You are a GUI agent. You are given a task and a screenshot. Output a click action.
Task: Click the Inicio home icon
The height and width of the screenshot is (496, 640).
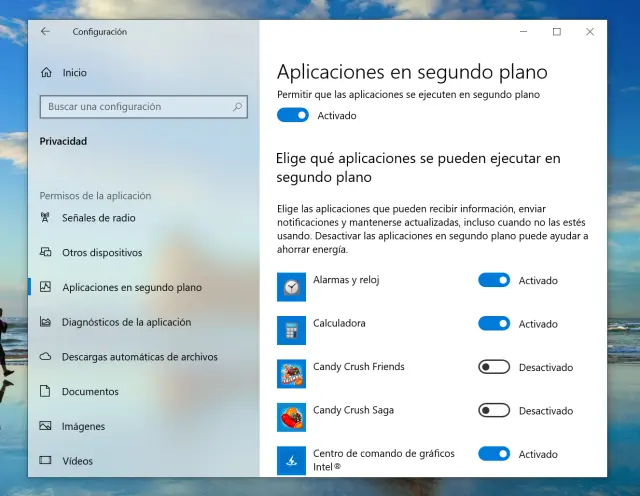(45, 73)
